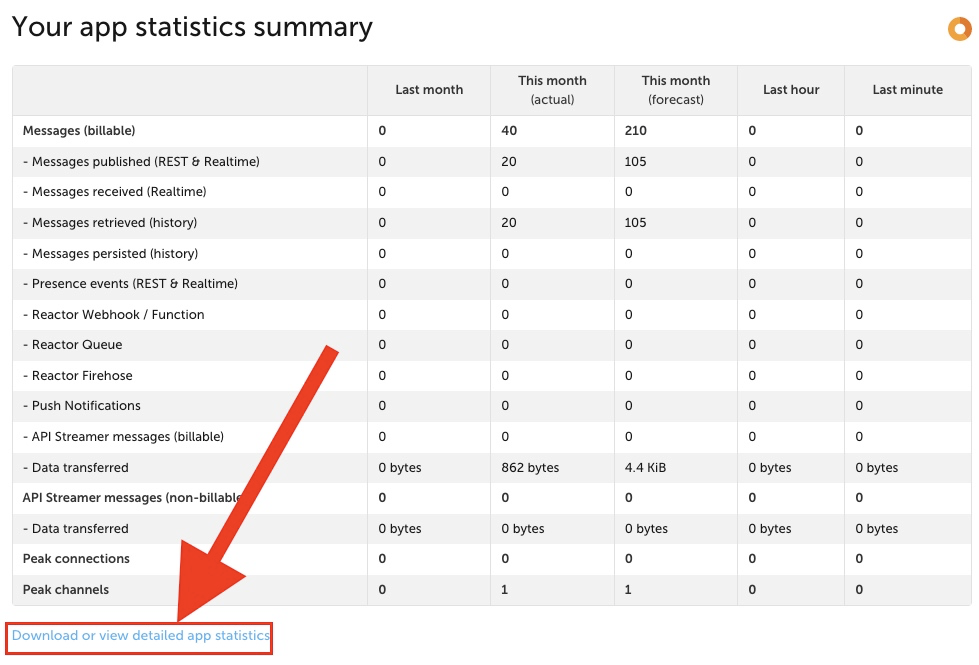Click the Your app statistics summary heading
This screenshot has width=979, height=665.
pos(192,27)
